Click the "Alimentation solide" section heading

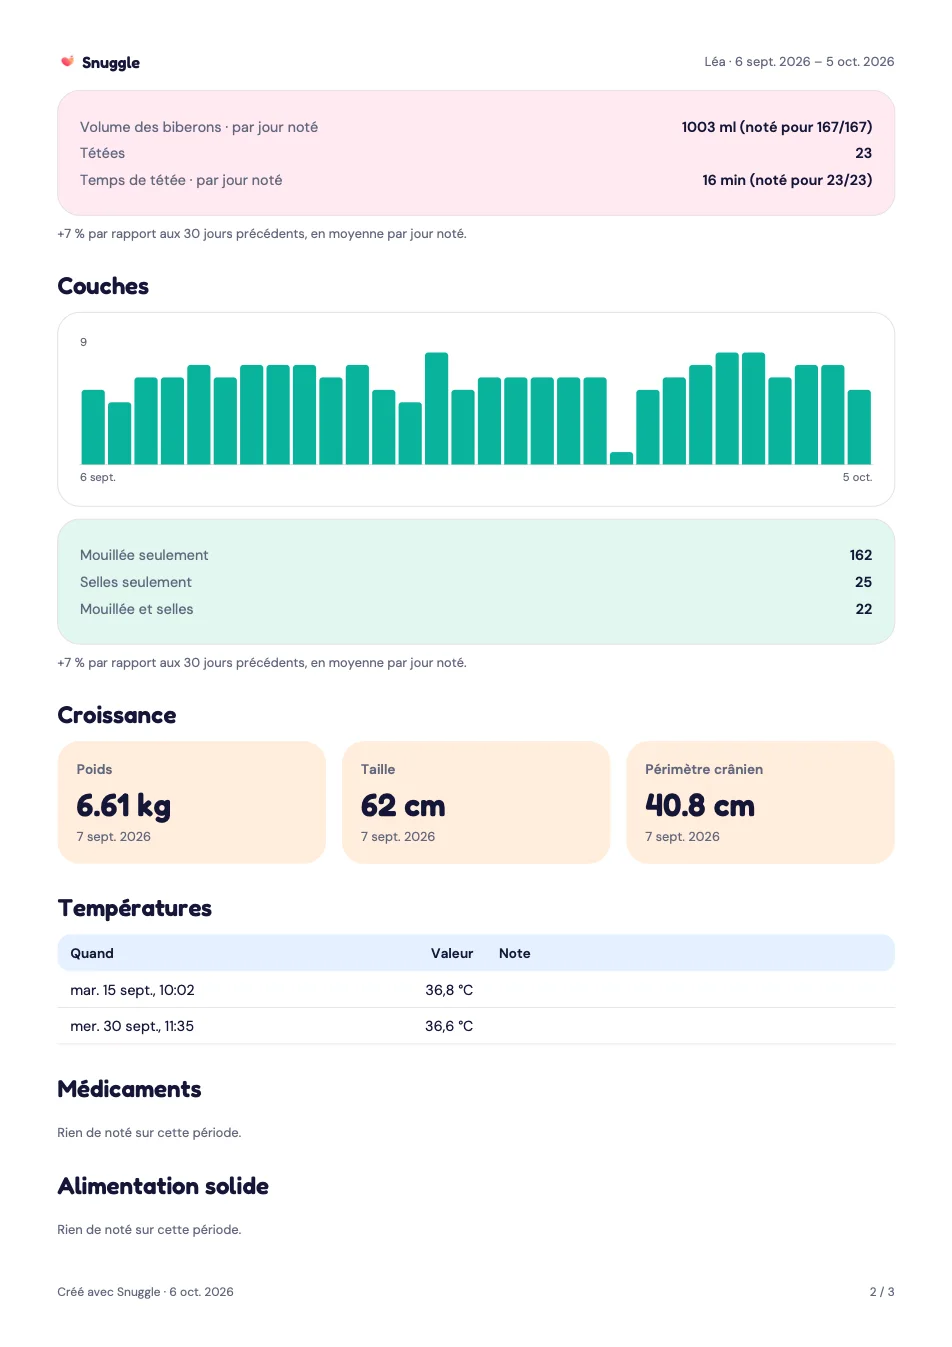[x=163, y=1186]
